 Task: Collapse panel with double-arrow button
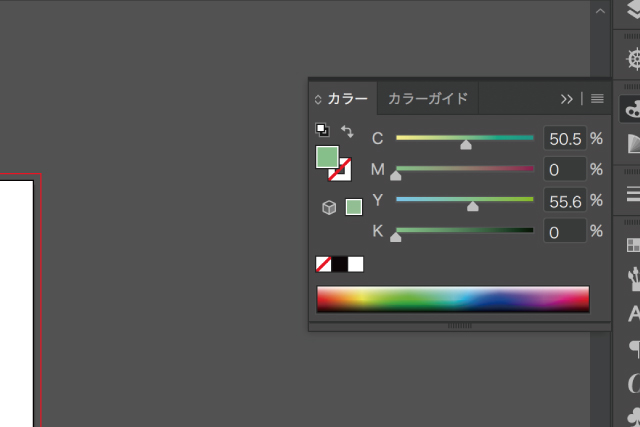567,99
